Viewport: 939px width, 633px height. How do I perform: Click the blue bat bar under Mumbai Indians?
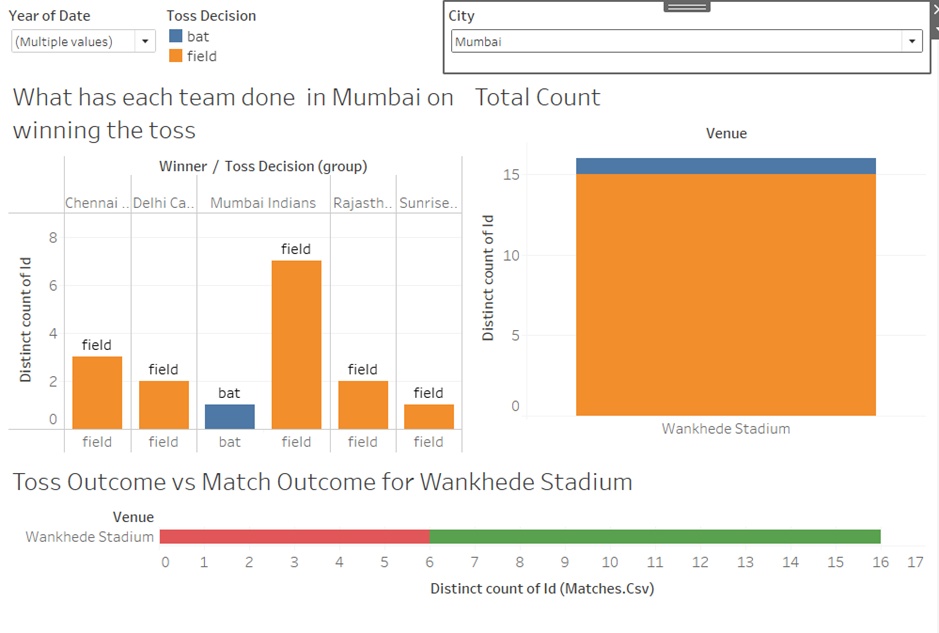(229, 405)
